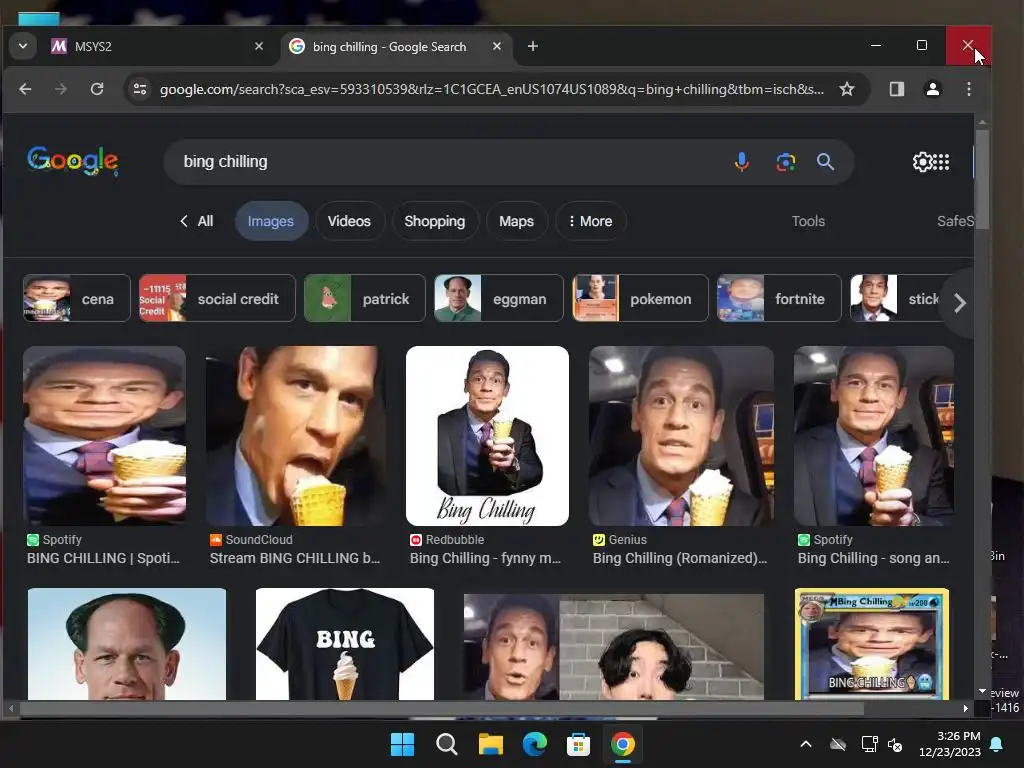The height and width of the screenshot is (768, 1024).
Task: Filter images by social credit chip
Action: pos(217,298)
